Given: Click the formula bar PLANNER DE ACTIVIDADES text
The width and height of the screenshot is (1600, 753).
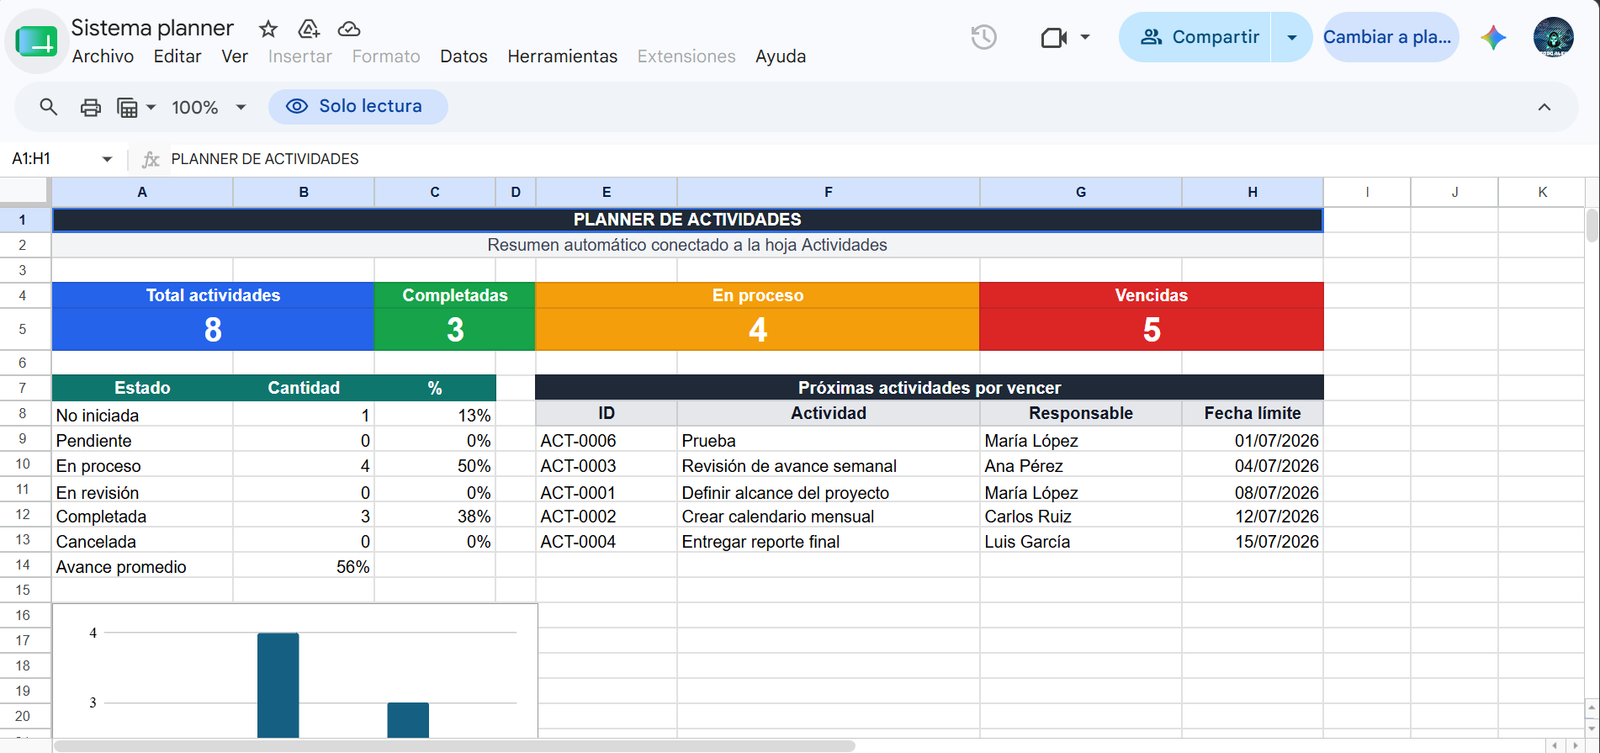Looking at the screenshot, I should click(x=265, y=159).
